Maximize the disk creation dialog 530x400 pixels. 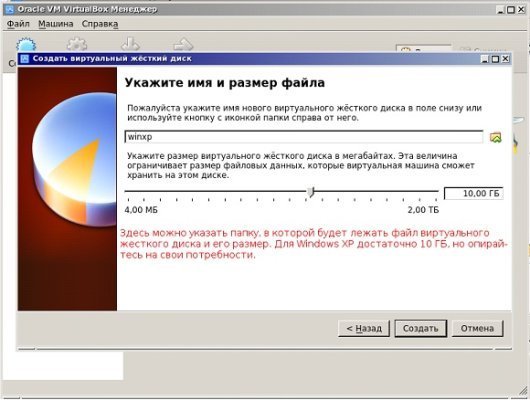point(495,59)
